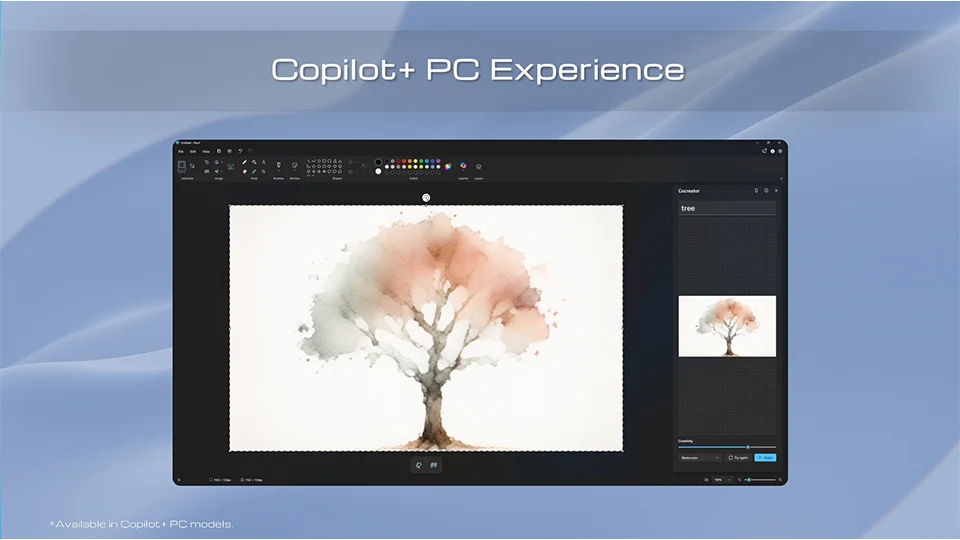Click the Stickers icon
Screen dimensions: 960x540
pyautogui.click(x=294, y=165)
